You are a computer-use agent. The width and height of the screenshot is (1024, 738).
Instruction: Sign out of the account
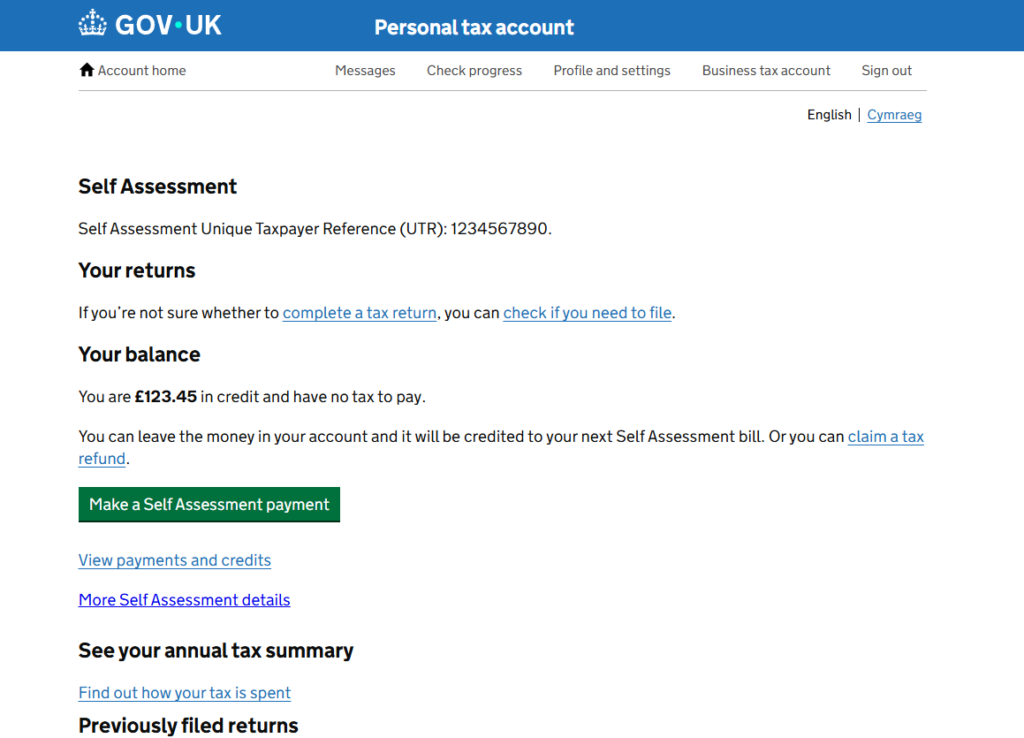coord(887,71)
